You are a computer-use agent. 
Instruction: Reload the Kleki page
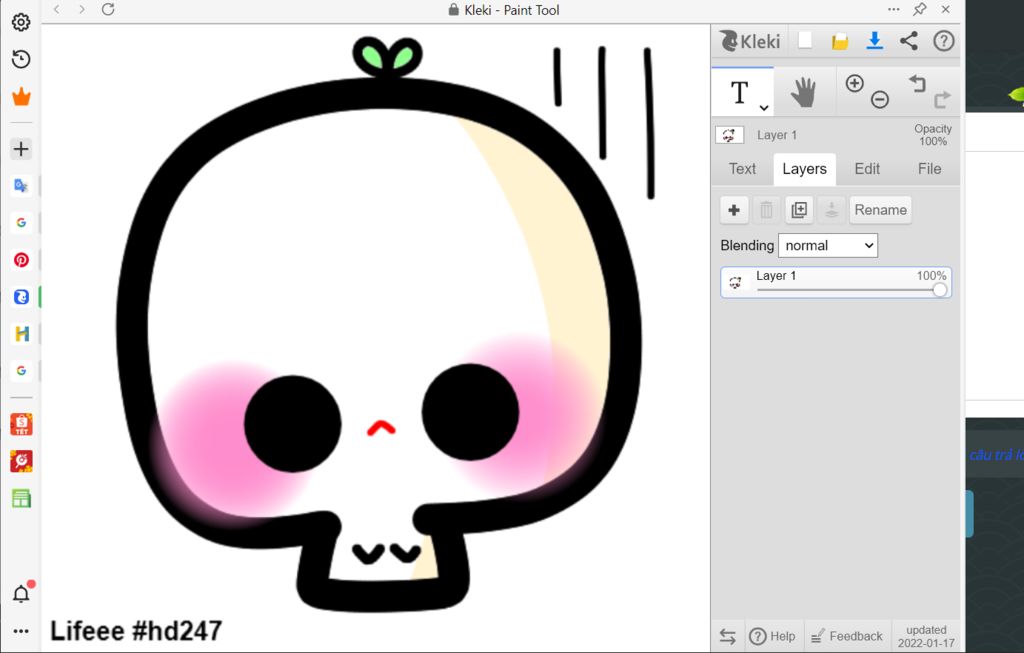click(108, 10)
